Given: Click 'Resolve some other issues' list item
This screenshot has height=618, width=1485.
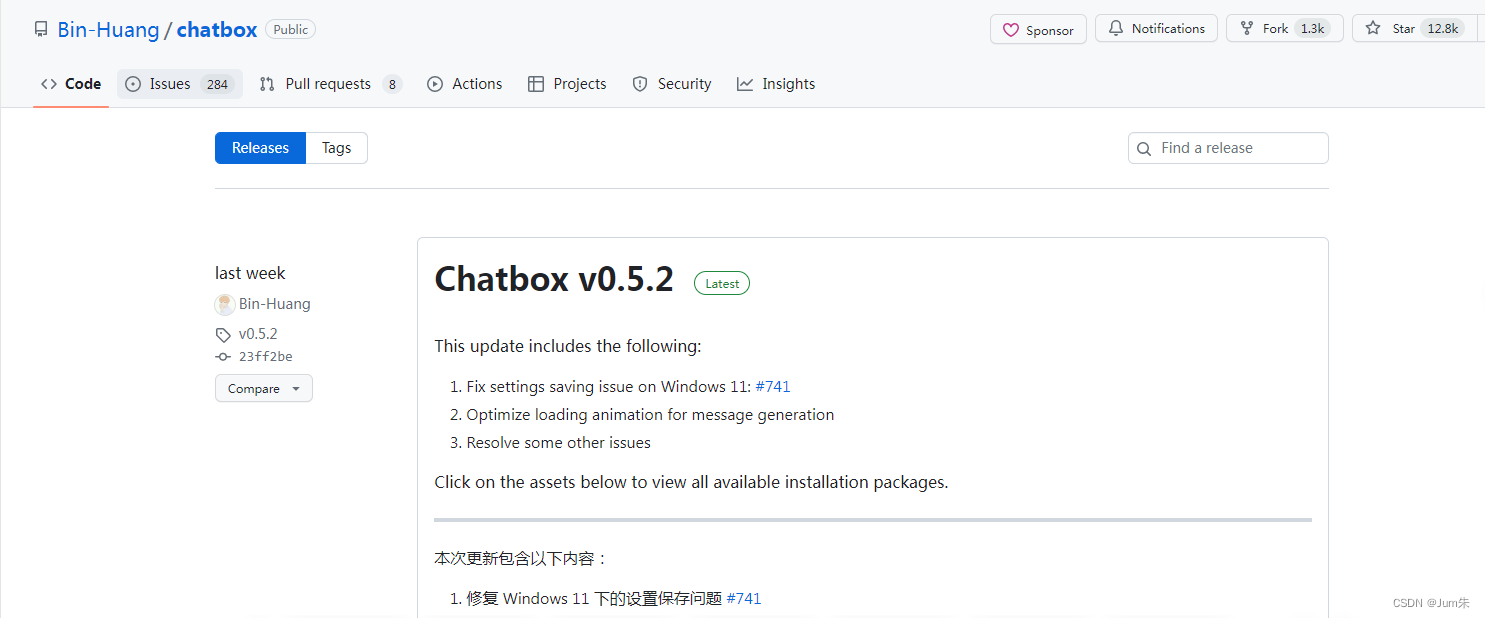Looking at the screenshot, I should [558, 442].
